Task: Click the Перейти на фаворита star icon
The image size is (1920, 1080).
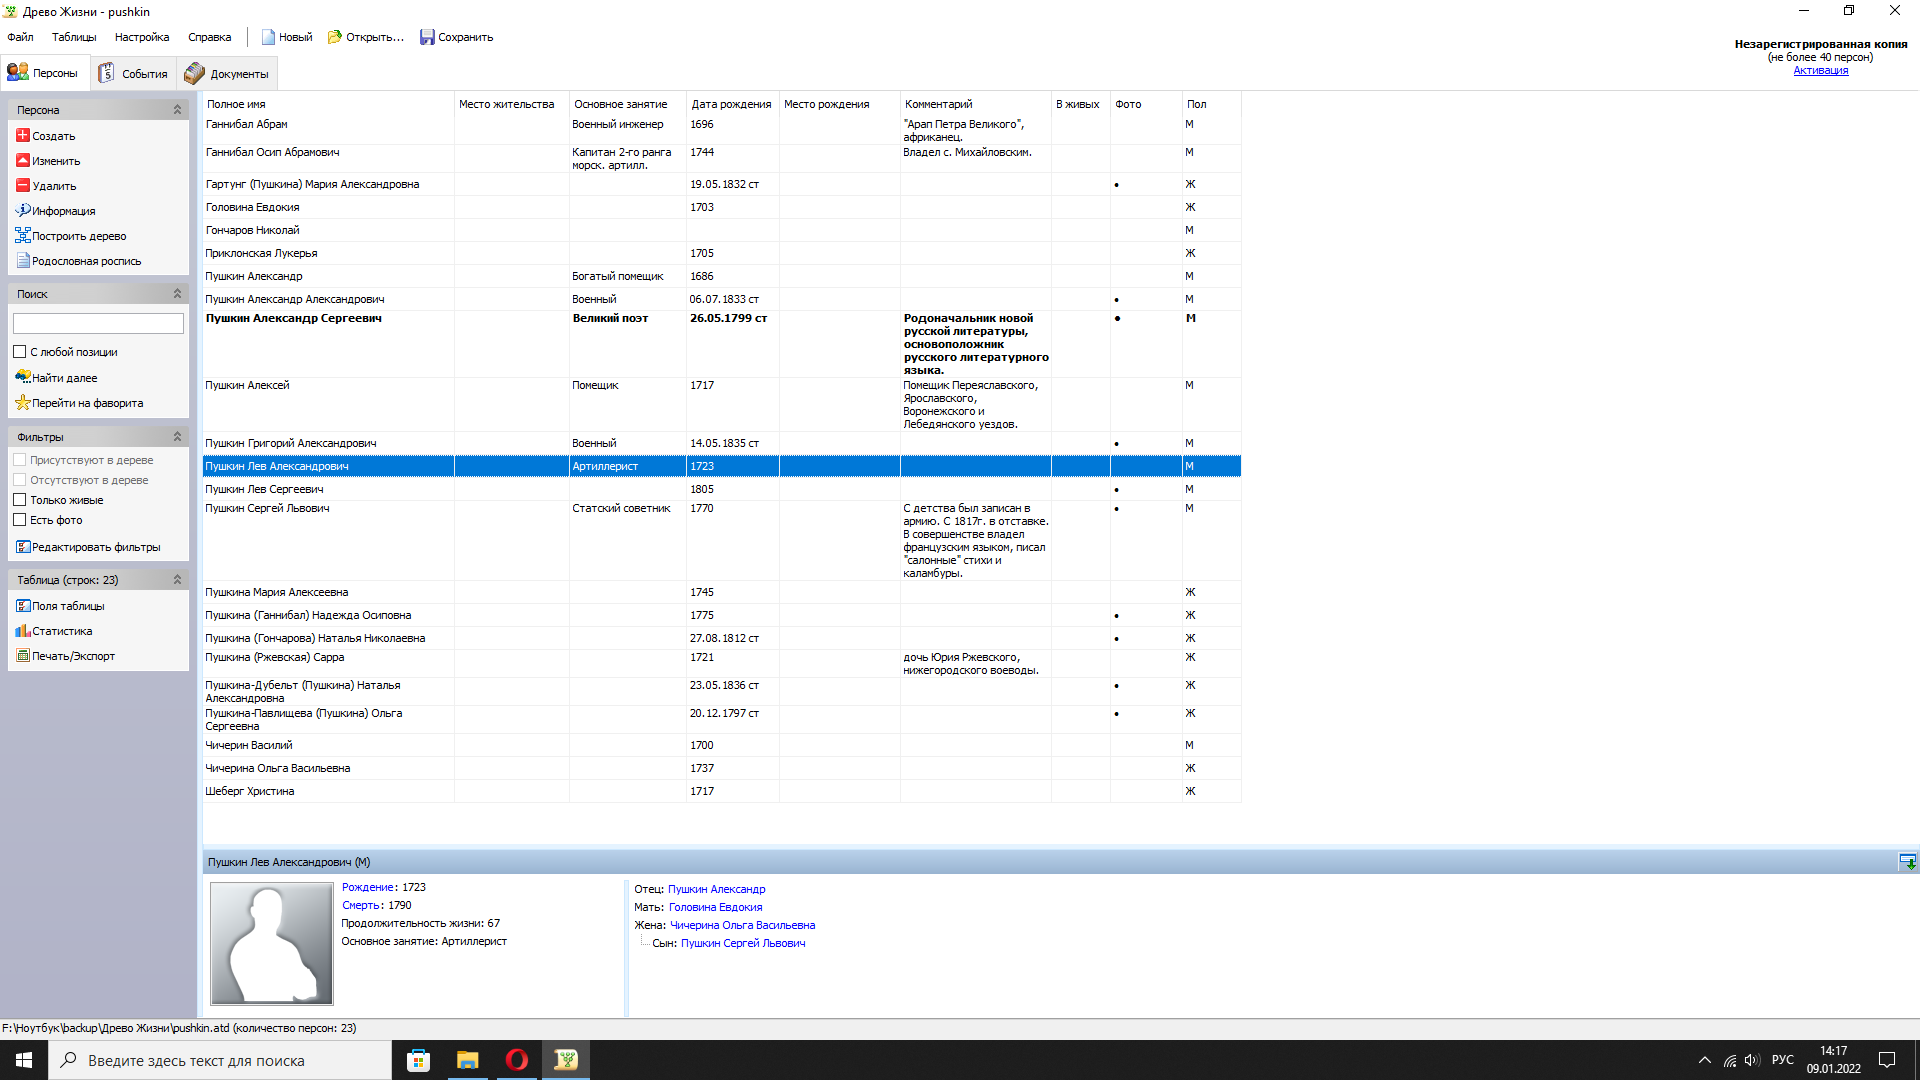Action: [x=23, y=402]
